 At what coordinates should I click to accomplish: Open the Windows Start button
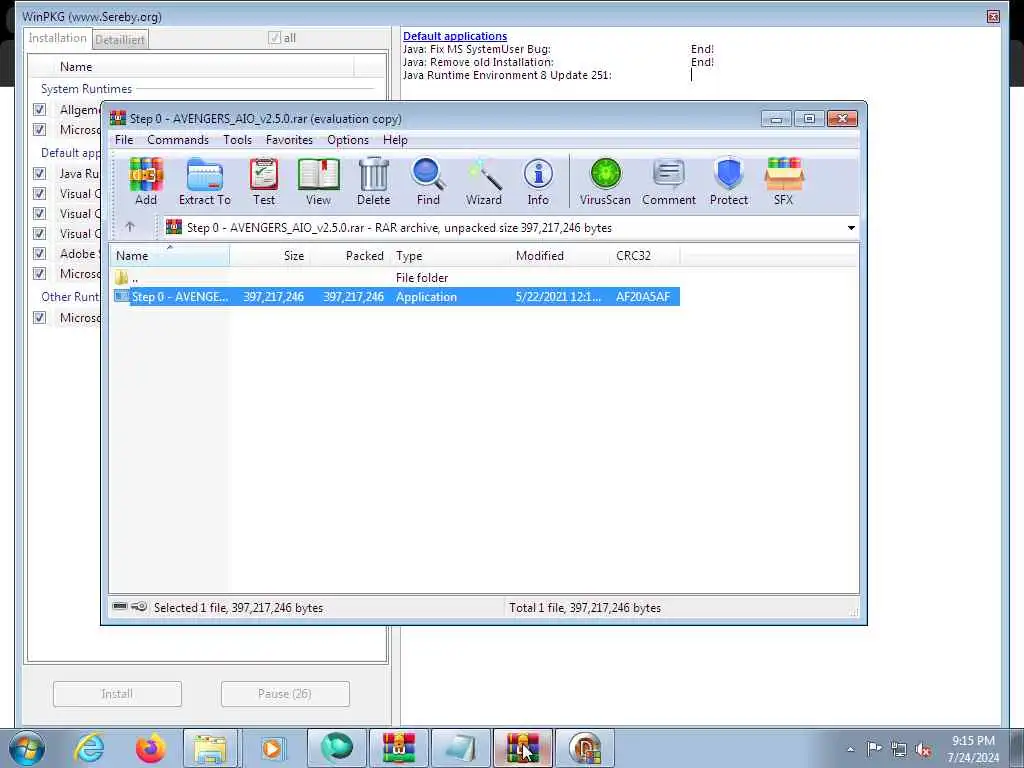coord(27,748)
